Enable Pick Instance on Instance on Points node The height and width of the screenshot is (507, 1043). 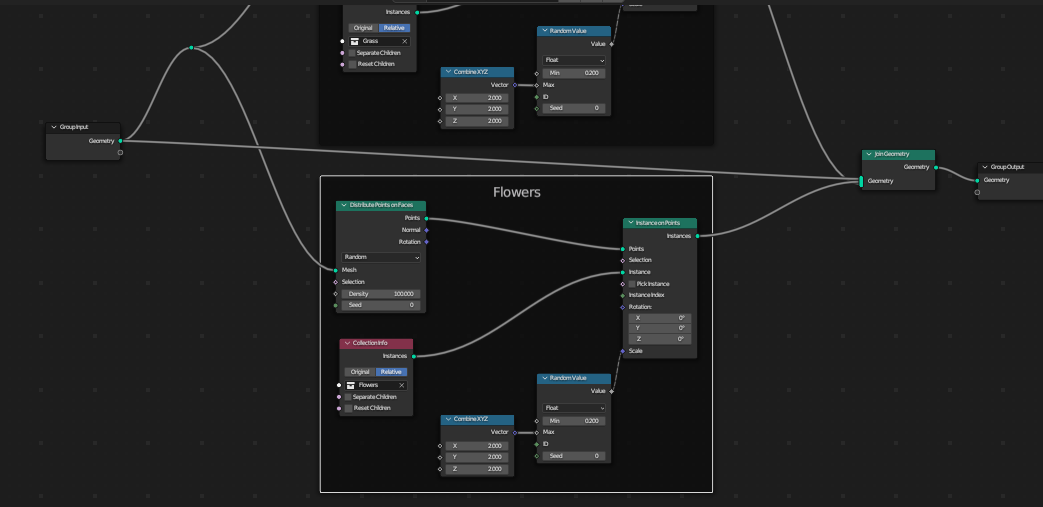click(632, 284)
